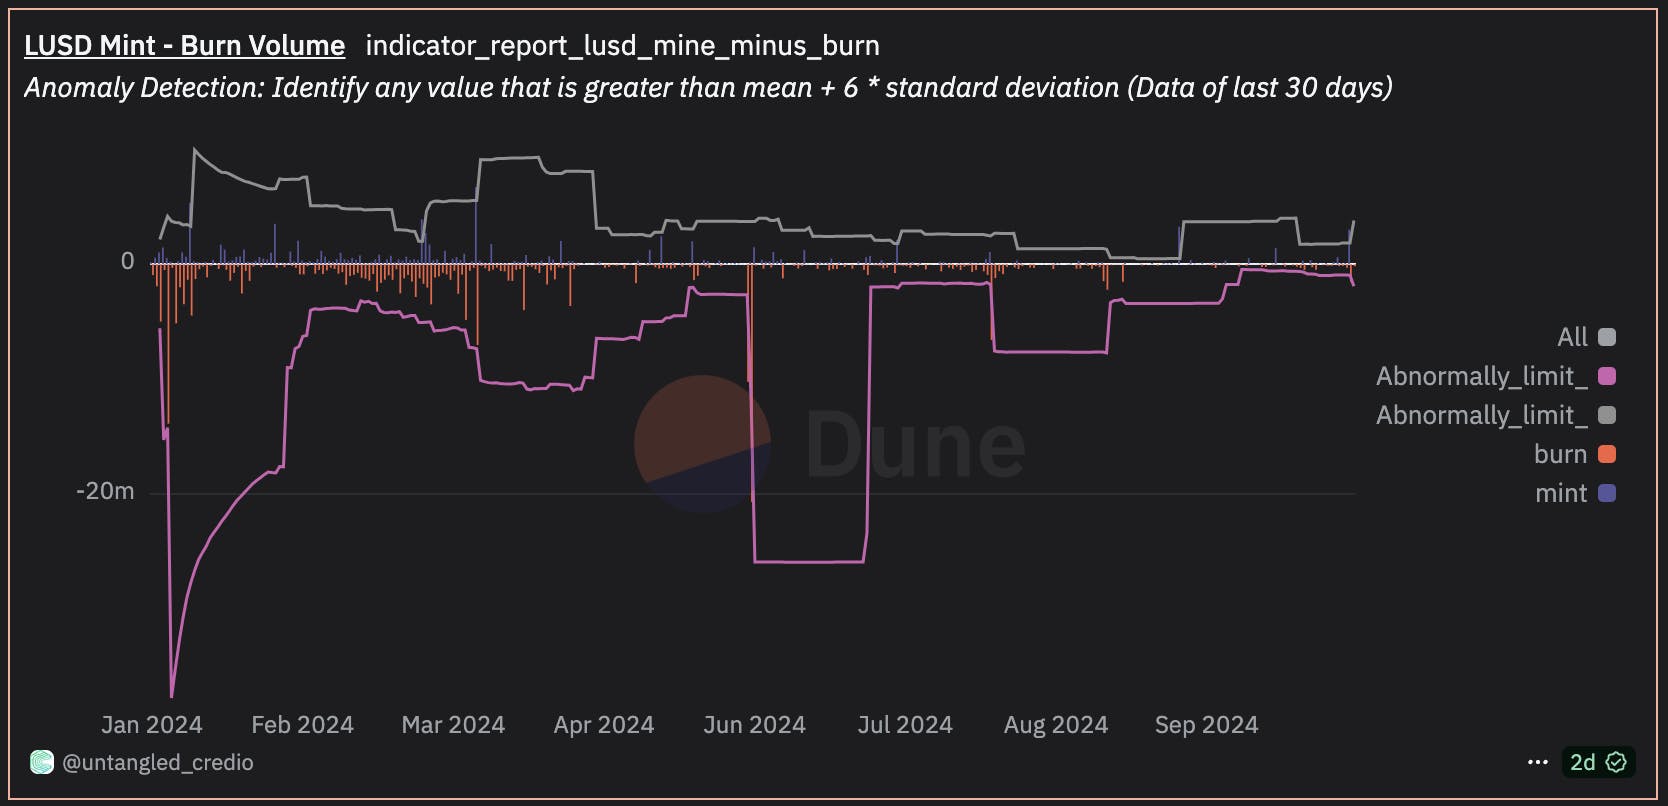The image size is (1668, 806).
Task: Click the pink Abnormally_limit_ color swatch
Action: (x=1607, y=376)
